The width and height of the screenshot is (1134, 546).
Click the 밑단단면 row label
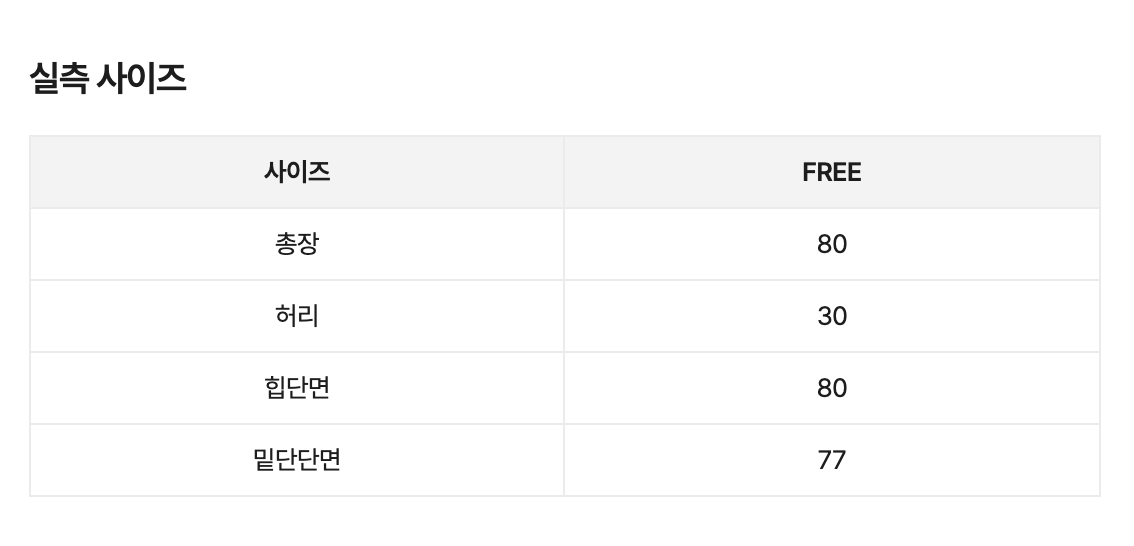[x=297, y=460]
